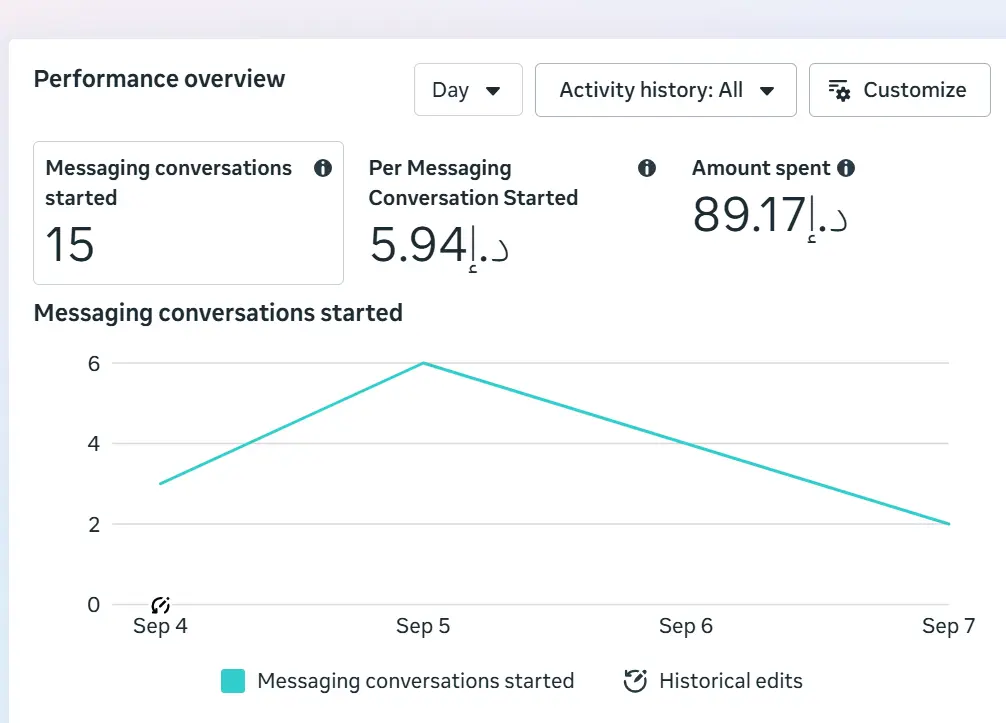
Task: Select the Messaging conversations started metric card
Action: (x=189, y=213)
